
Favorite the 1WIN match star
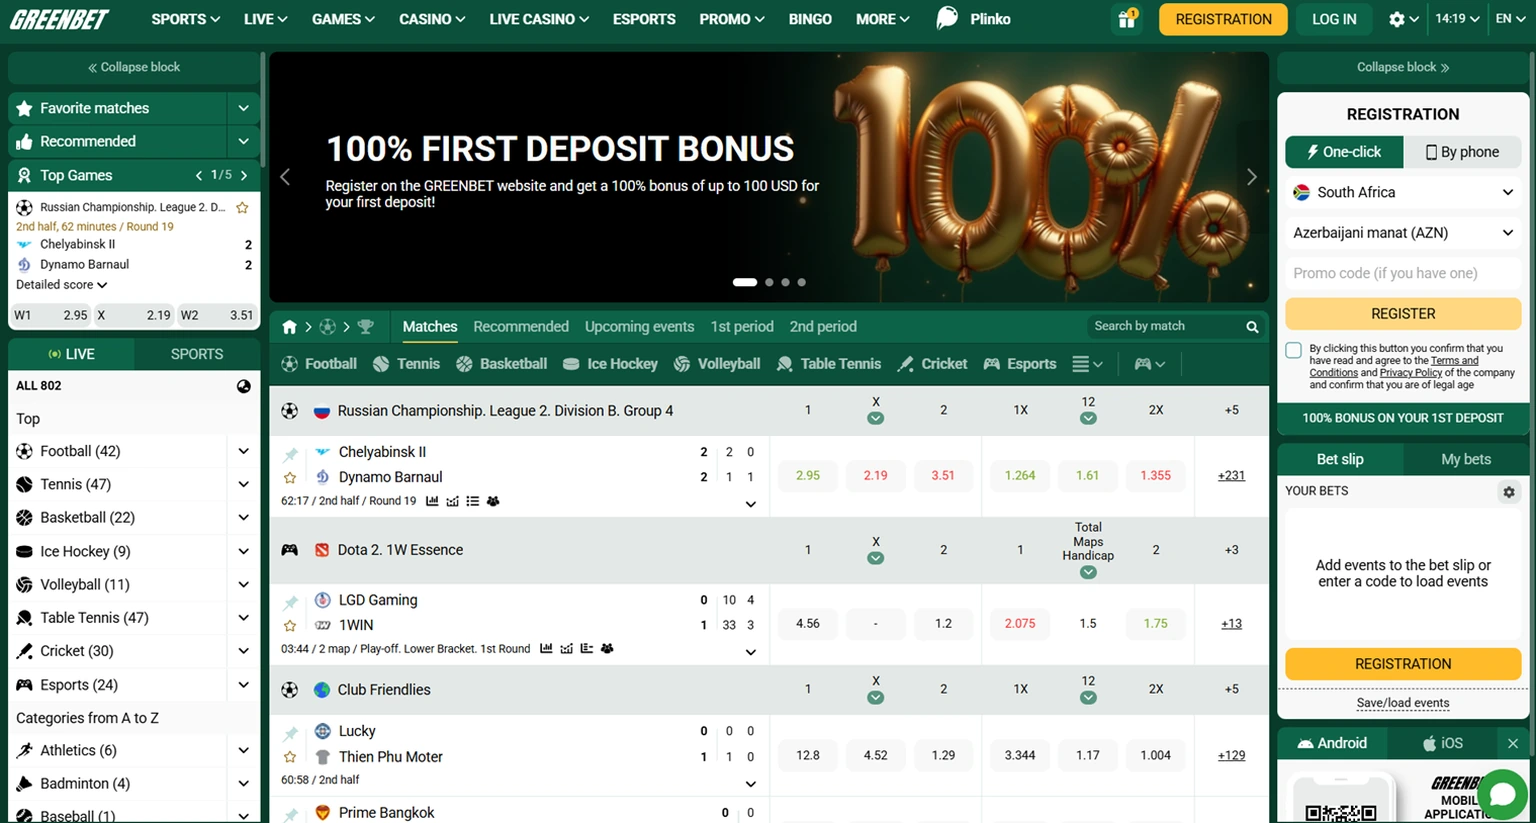(290, 626)
